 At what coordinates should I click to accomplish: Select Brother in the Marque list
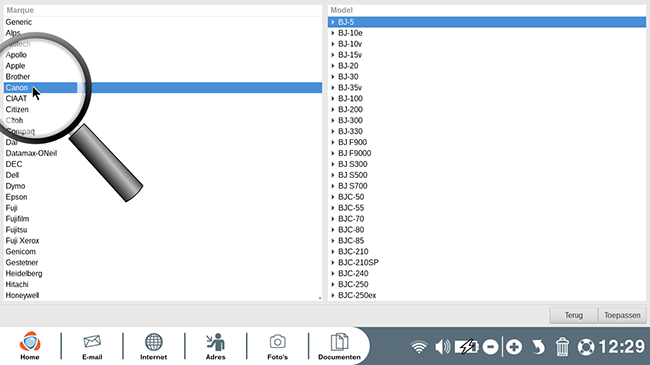pyautogui.click(x=163, y=77)
